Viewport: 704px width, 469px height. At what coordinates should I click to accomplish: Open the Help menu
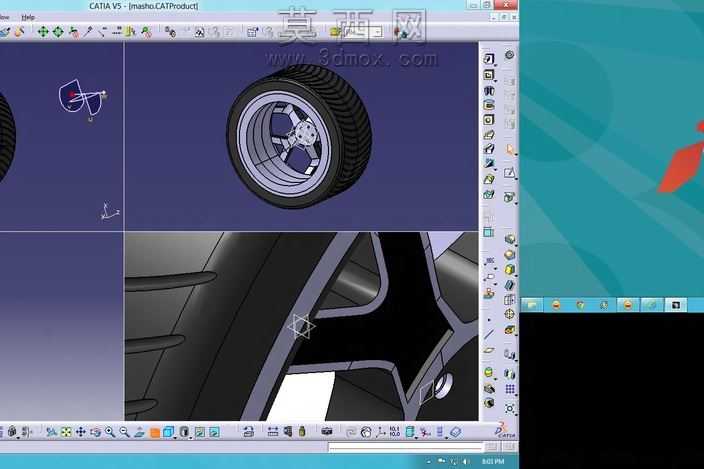pos(28,18)
